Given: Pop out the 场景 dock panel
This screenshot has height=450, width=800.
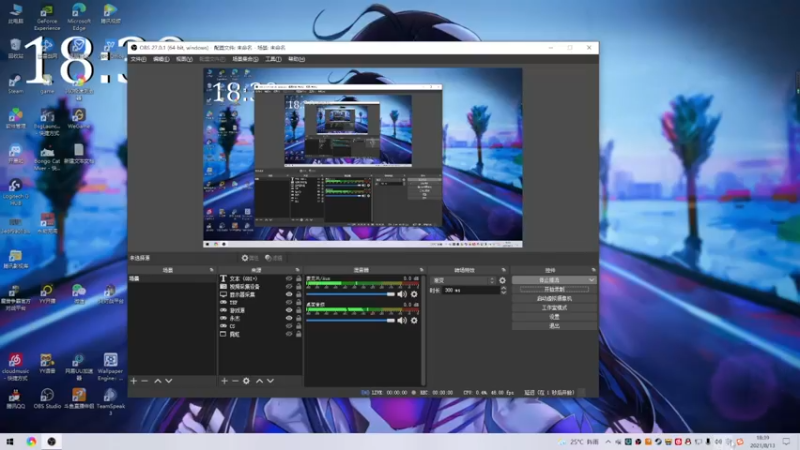Looking at the screenshot, I should (x=212, y=270).
